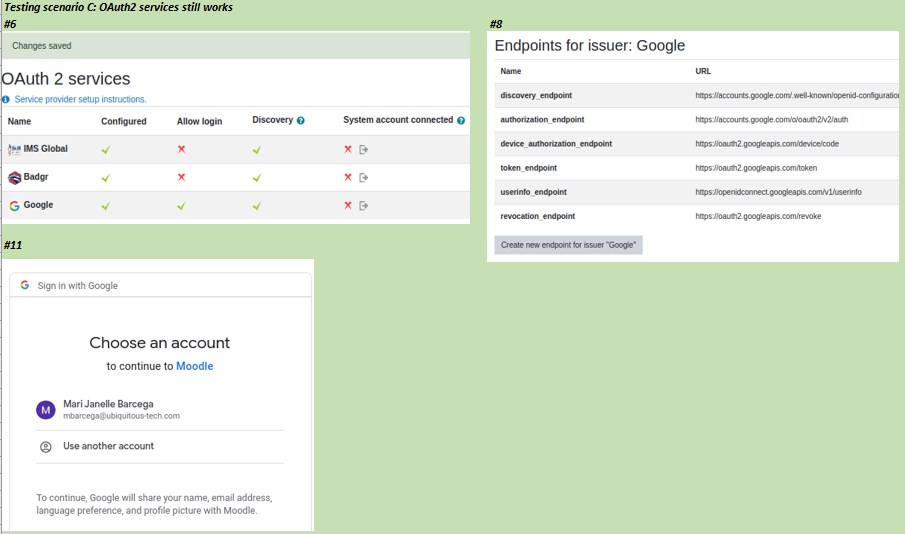Toggle Allow login check for Google

coord(181,206)
